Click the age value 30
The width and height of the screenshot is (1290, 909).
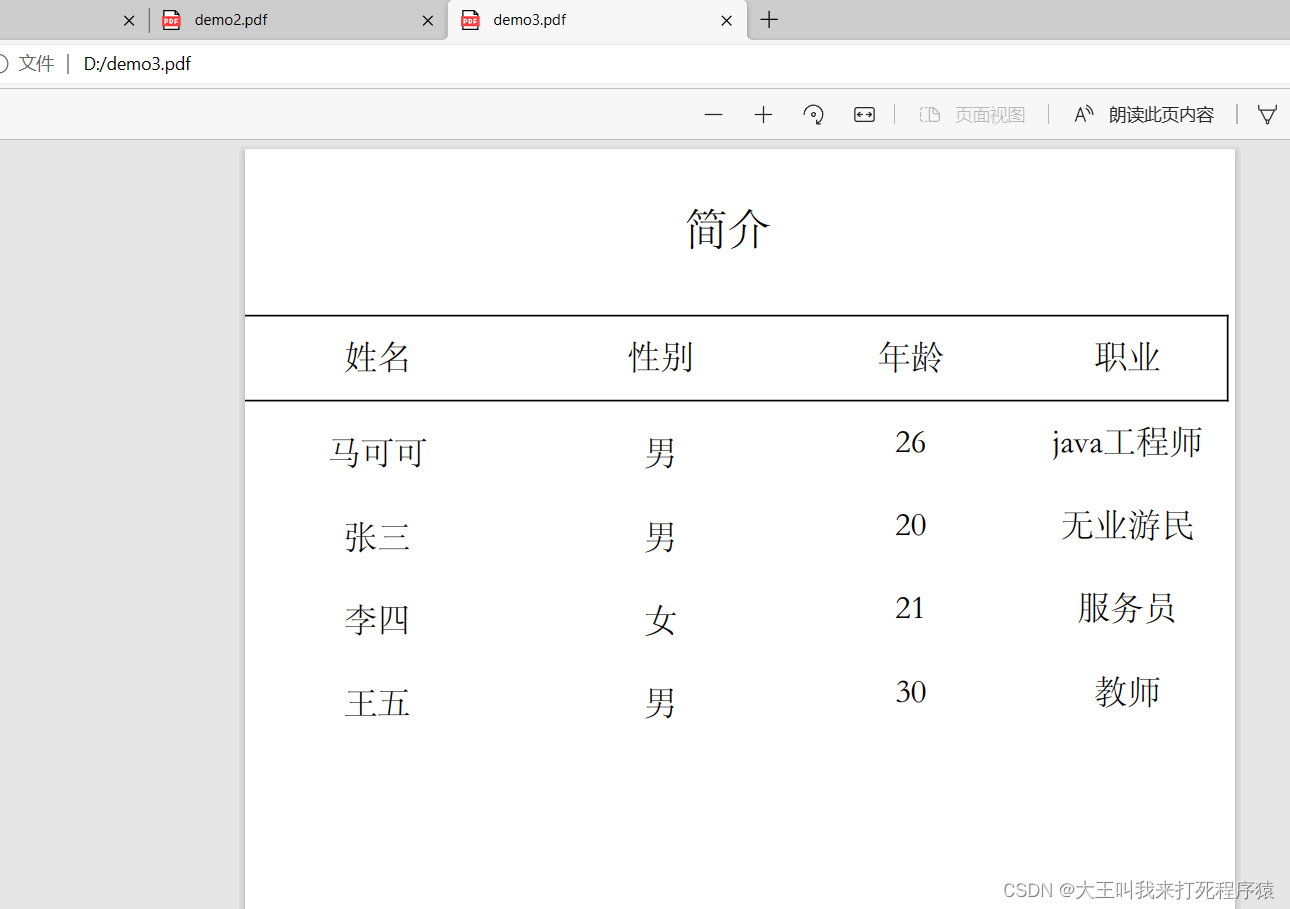pyautogui.click(x=911, y=692)
